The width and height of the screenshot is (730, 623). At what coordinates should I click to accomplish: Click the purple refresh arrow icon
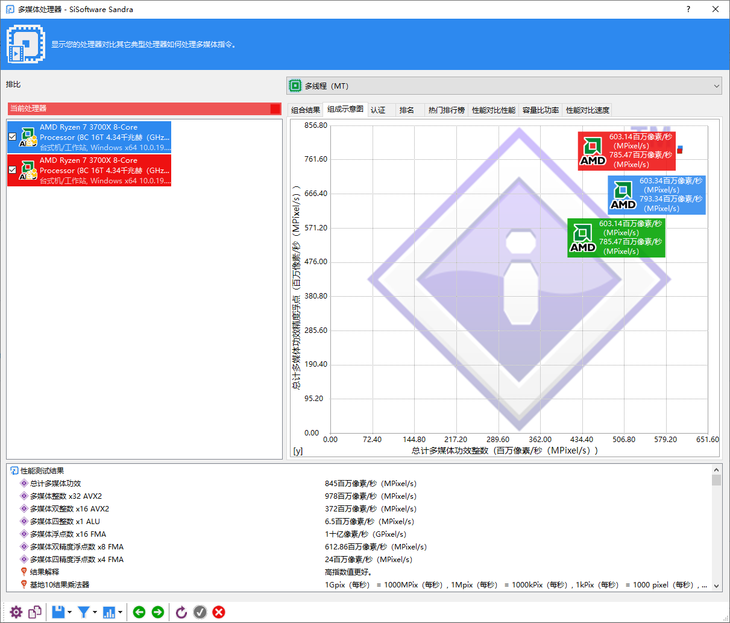point(181,612)
